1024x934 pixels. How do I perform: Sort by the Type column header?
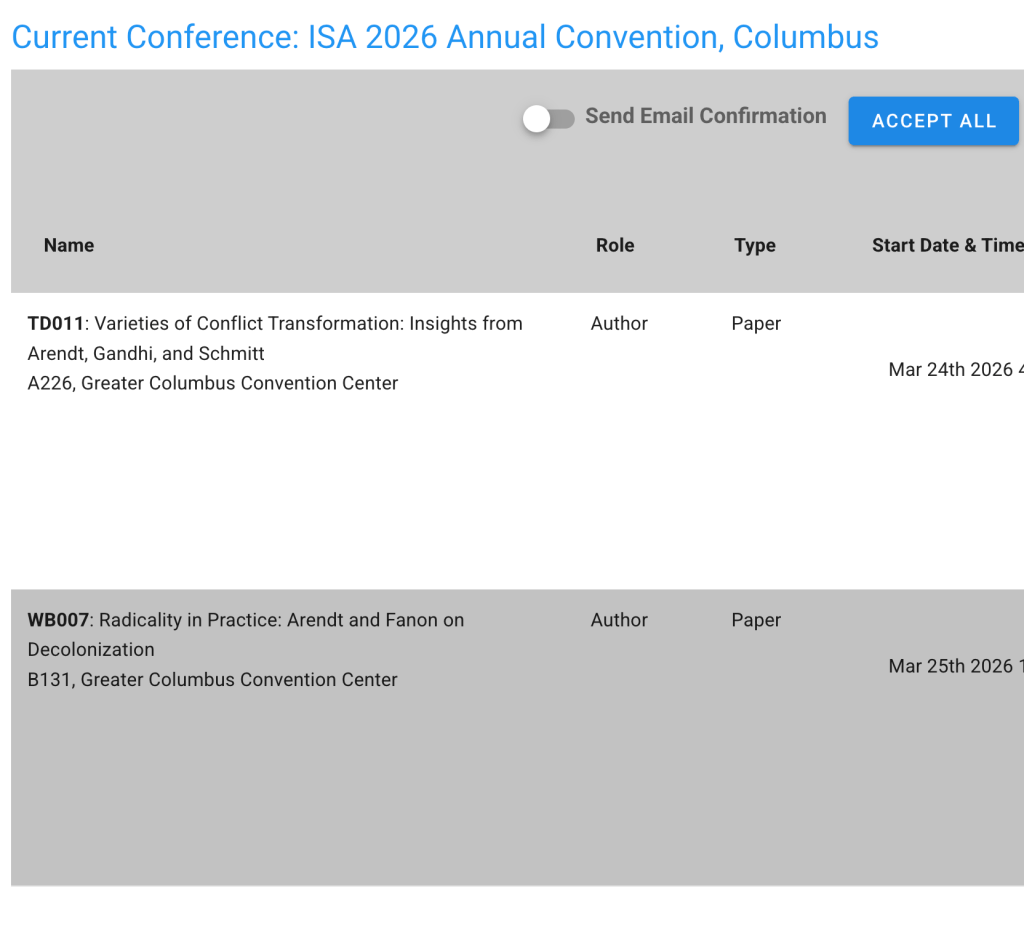pos(754,245)
